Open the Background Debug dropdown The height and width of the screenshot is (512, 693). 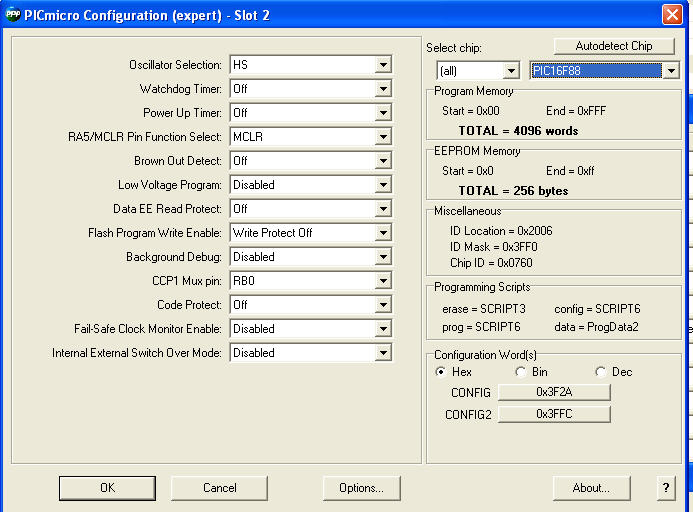[383, 257]
